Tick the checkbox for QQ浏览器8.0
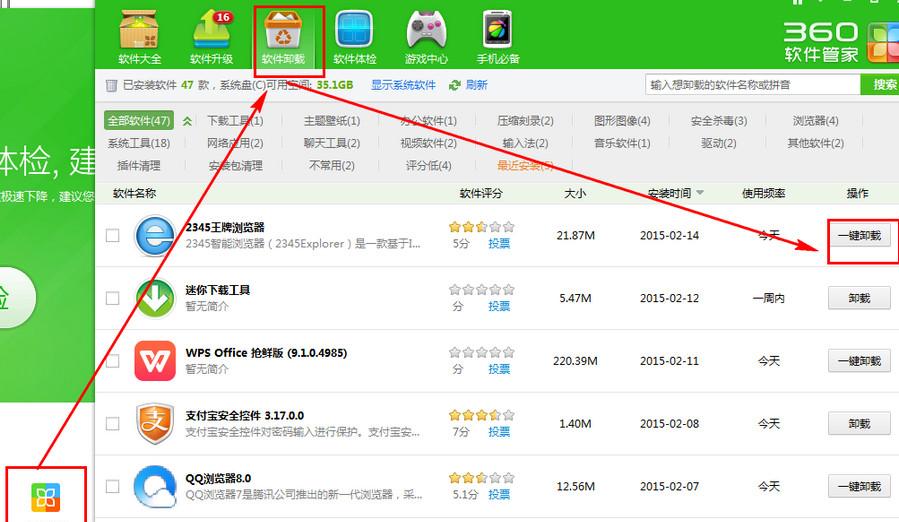 click(x=112, y=486)
